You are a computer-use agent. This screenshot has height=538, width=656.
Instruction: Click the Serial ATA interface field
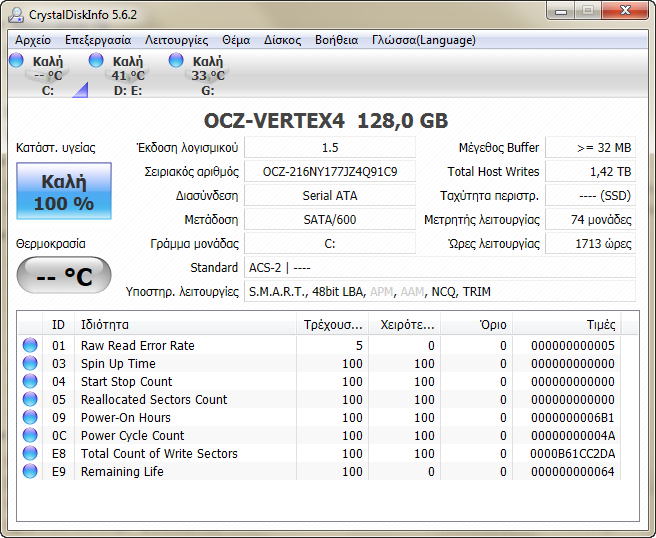click(x=330, y=196)
